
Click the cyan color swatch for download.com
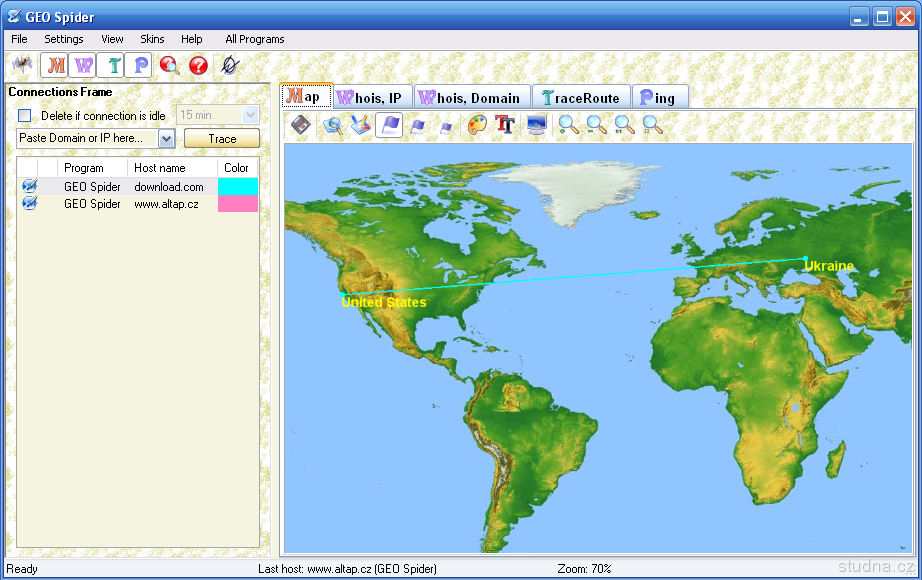(238, 187)
